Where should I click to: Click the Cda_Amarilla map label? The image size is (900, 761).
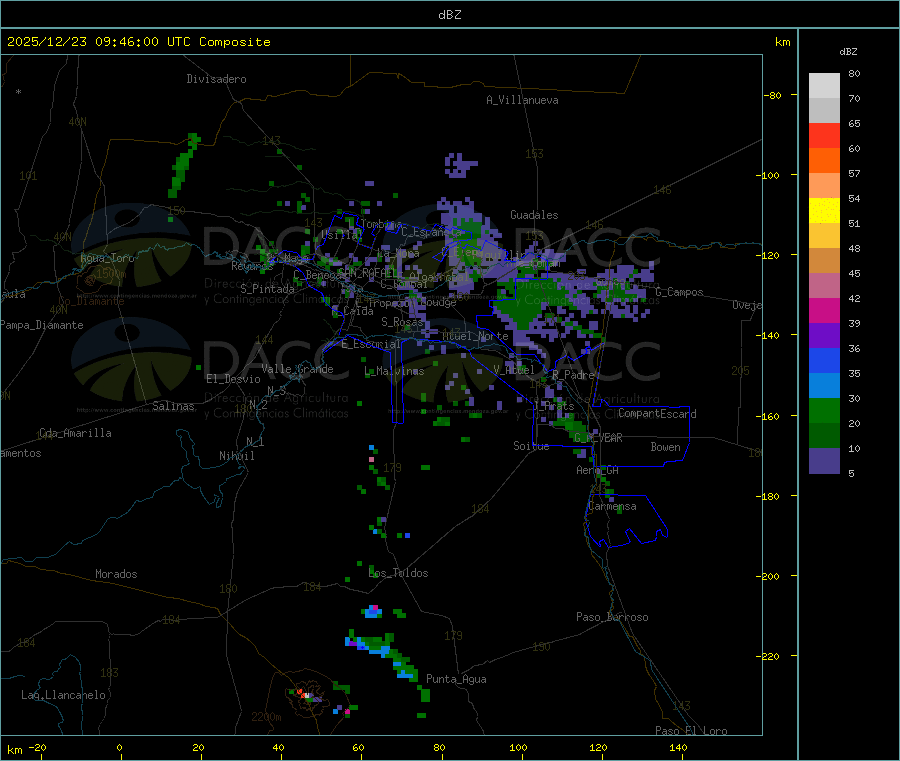[75, 433]
